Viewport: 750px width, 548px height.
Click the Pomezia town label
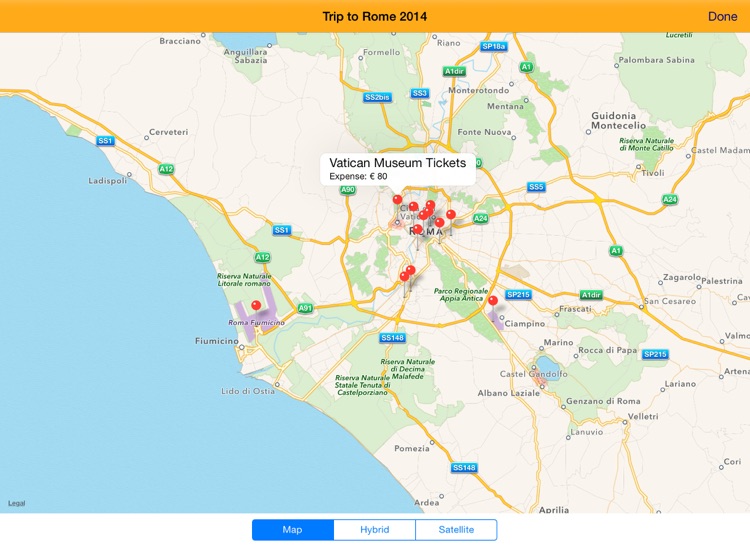pyautogui.click(x=411, y=449)
